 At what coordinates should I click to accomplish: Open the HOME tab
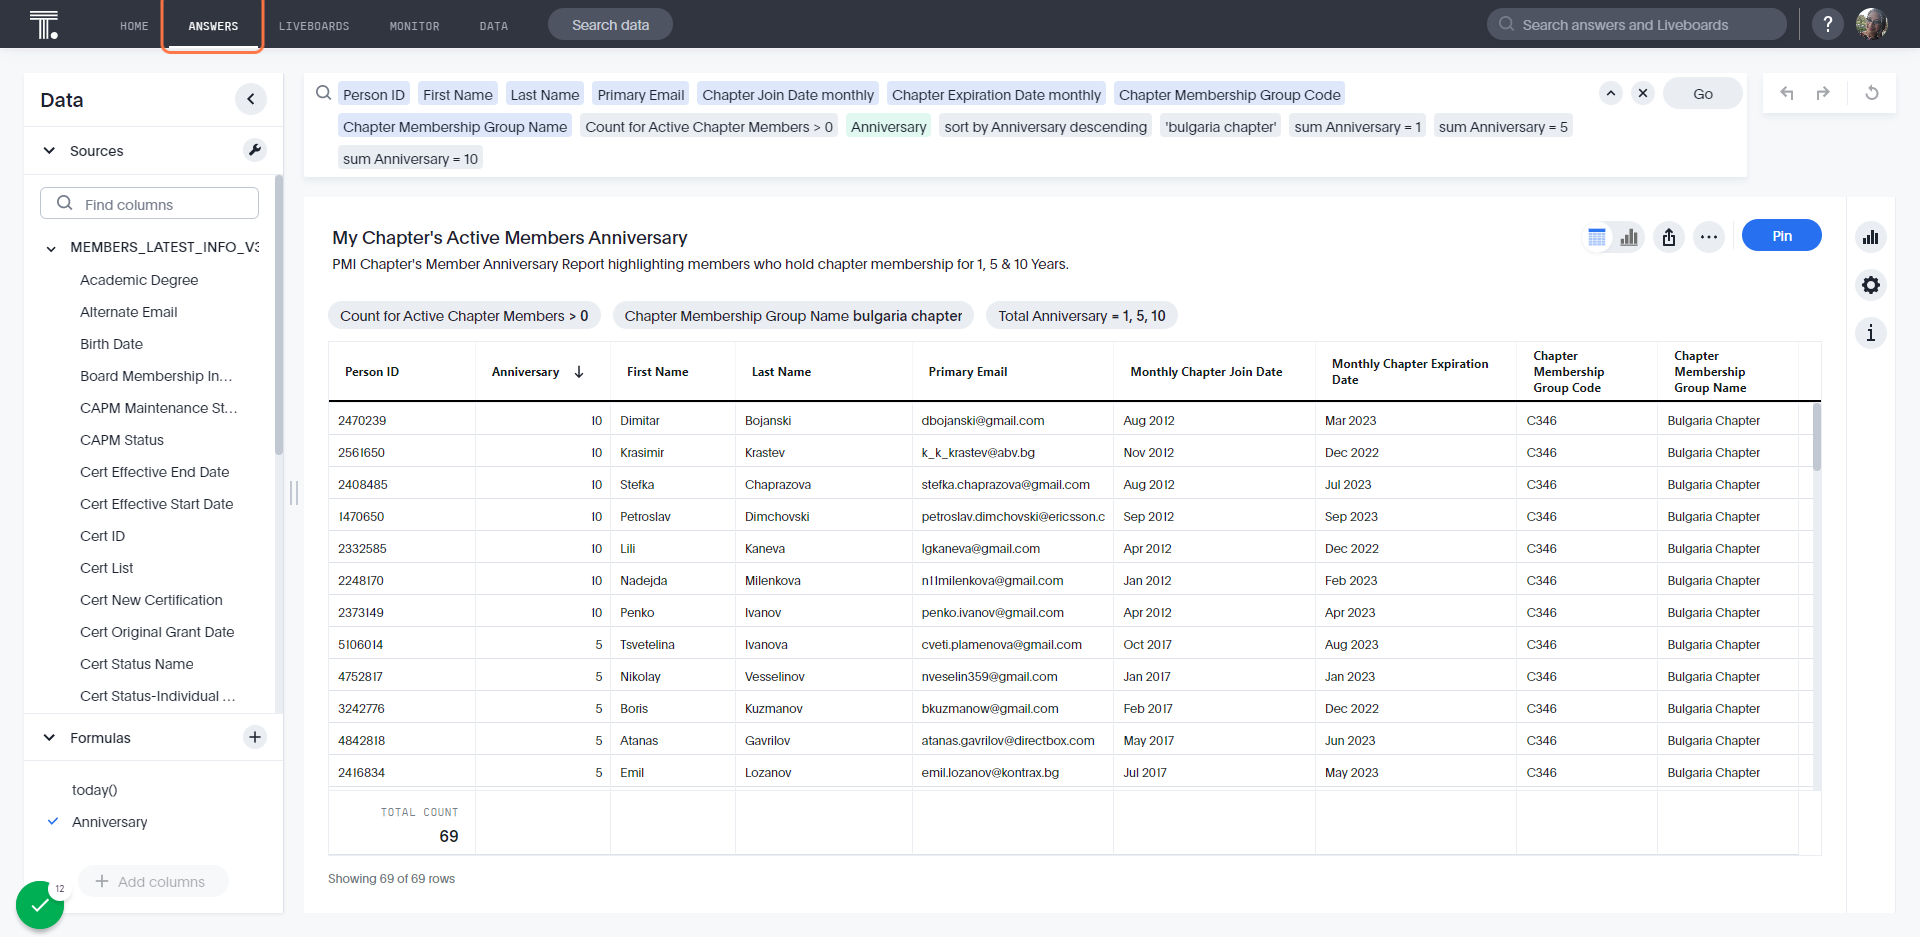point(134,26)
